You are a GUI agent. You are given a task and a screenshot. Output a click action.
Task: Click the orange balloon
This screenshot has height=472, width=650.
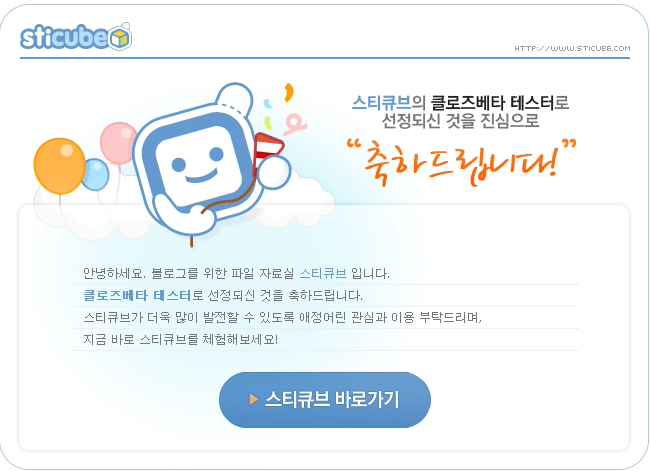(x=59, y=166)
